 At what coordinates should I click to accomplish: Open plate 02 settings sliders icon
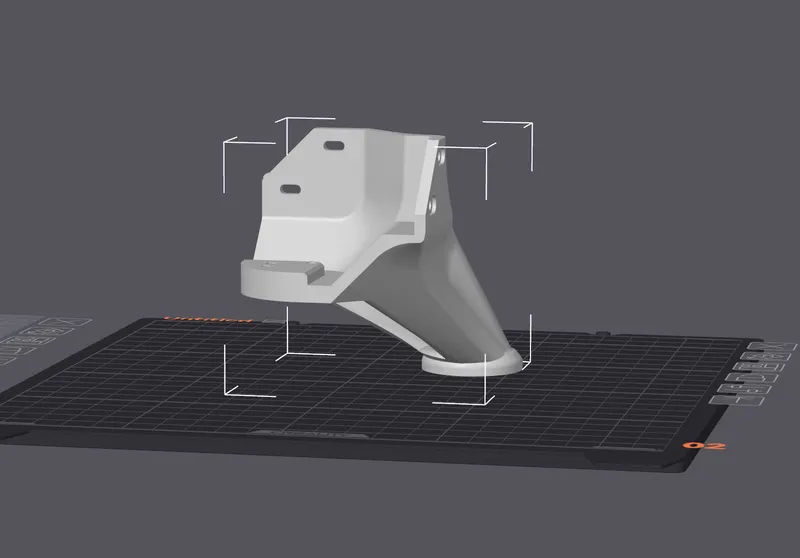click(744, 389)
